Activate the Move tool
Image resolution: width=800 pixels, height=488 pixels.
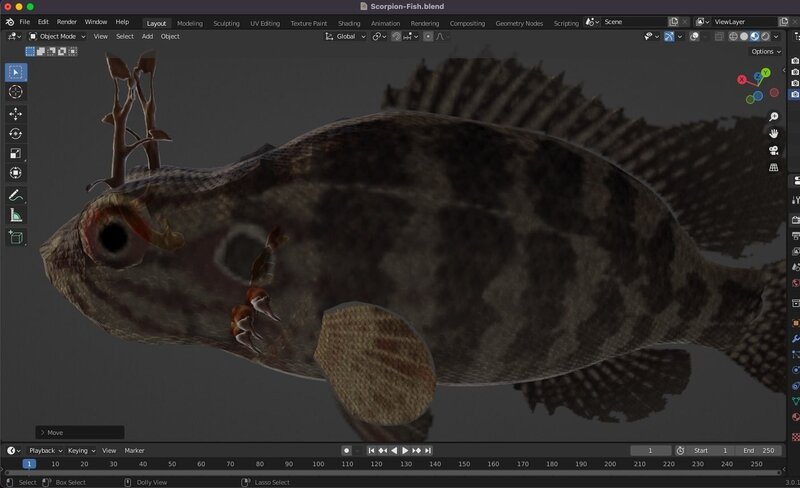[x=16, y=114]
